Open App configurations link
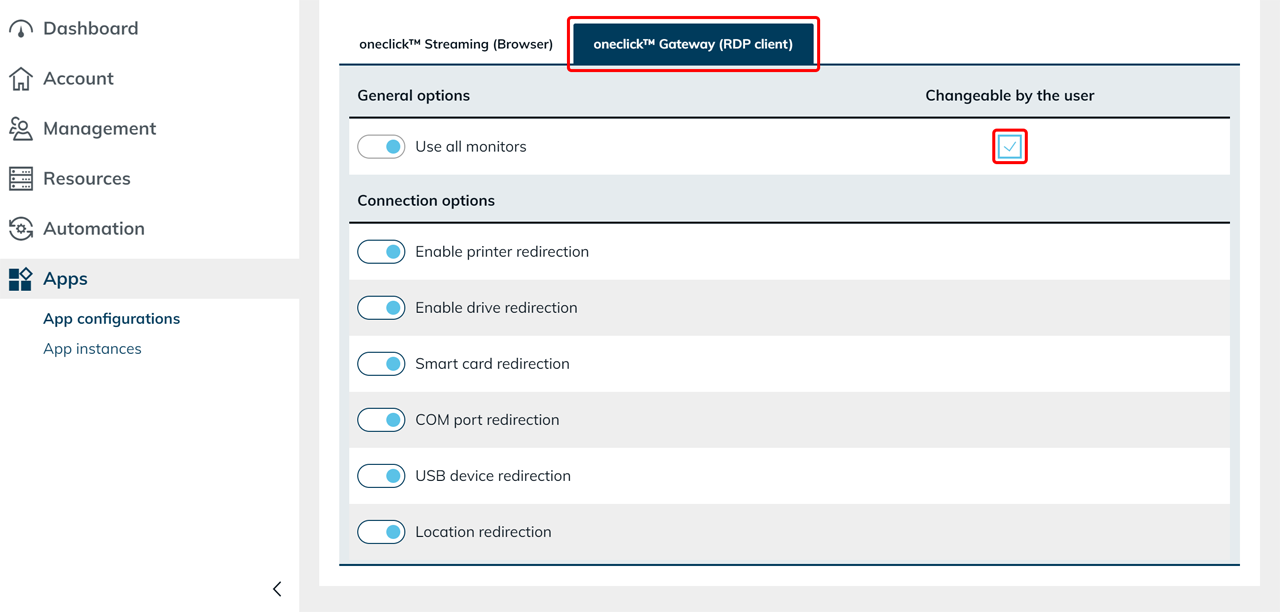 tap(112, 319)
